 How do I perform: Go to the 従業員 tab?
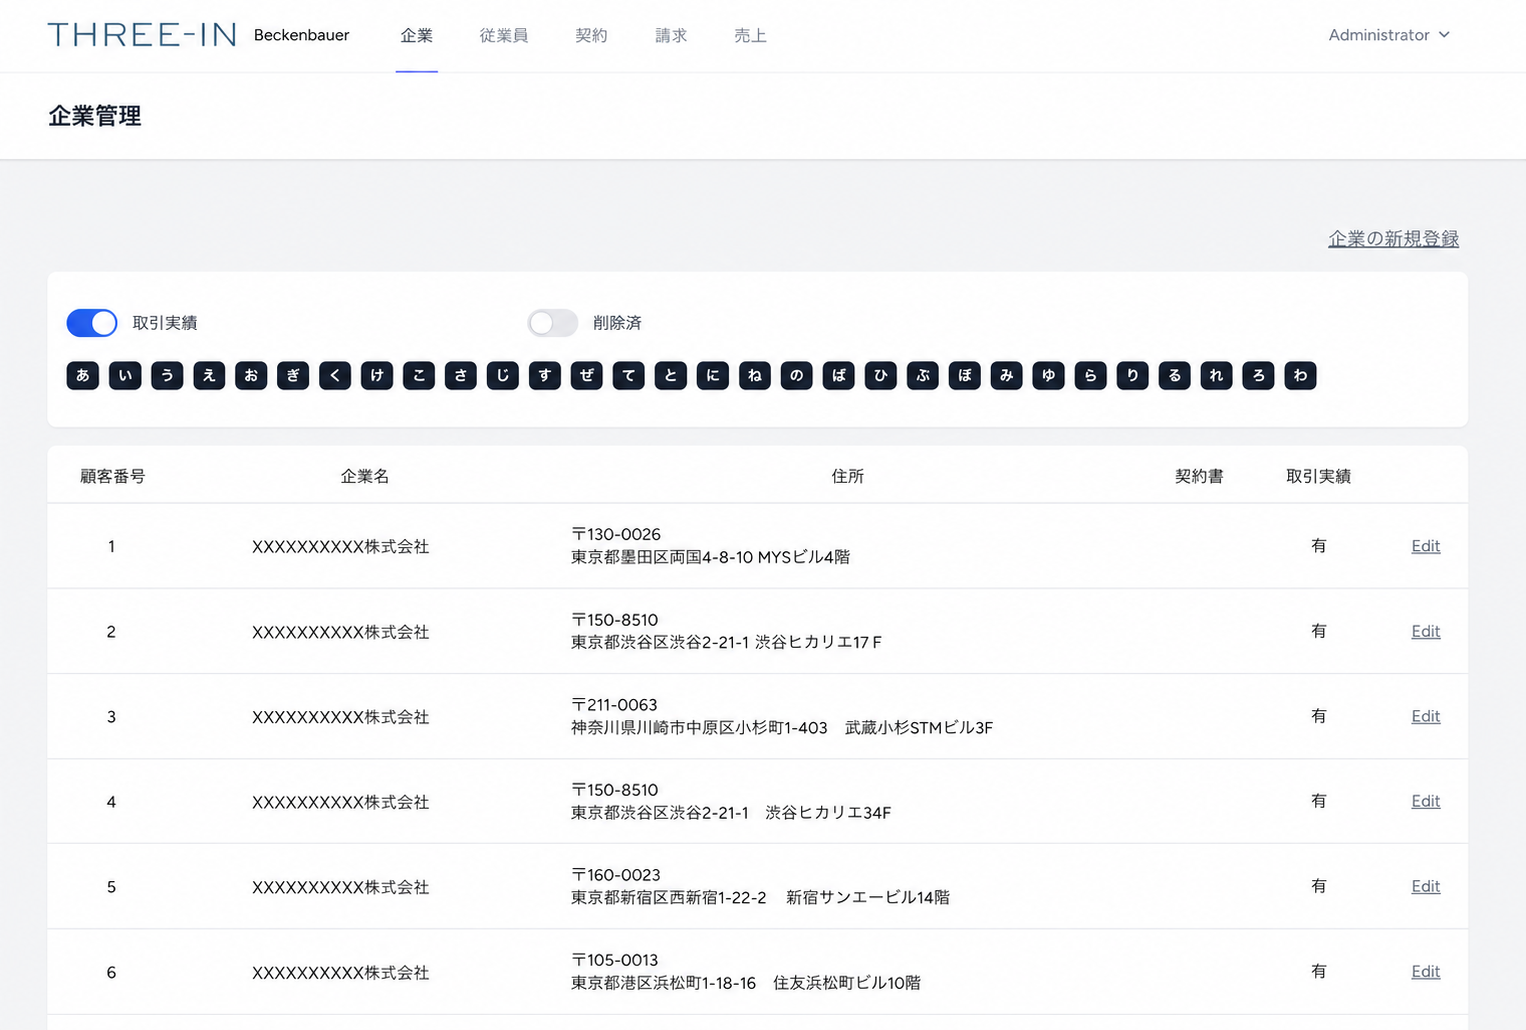[504, 36]
